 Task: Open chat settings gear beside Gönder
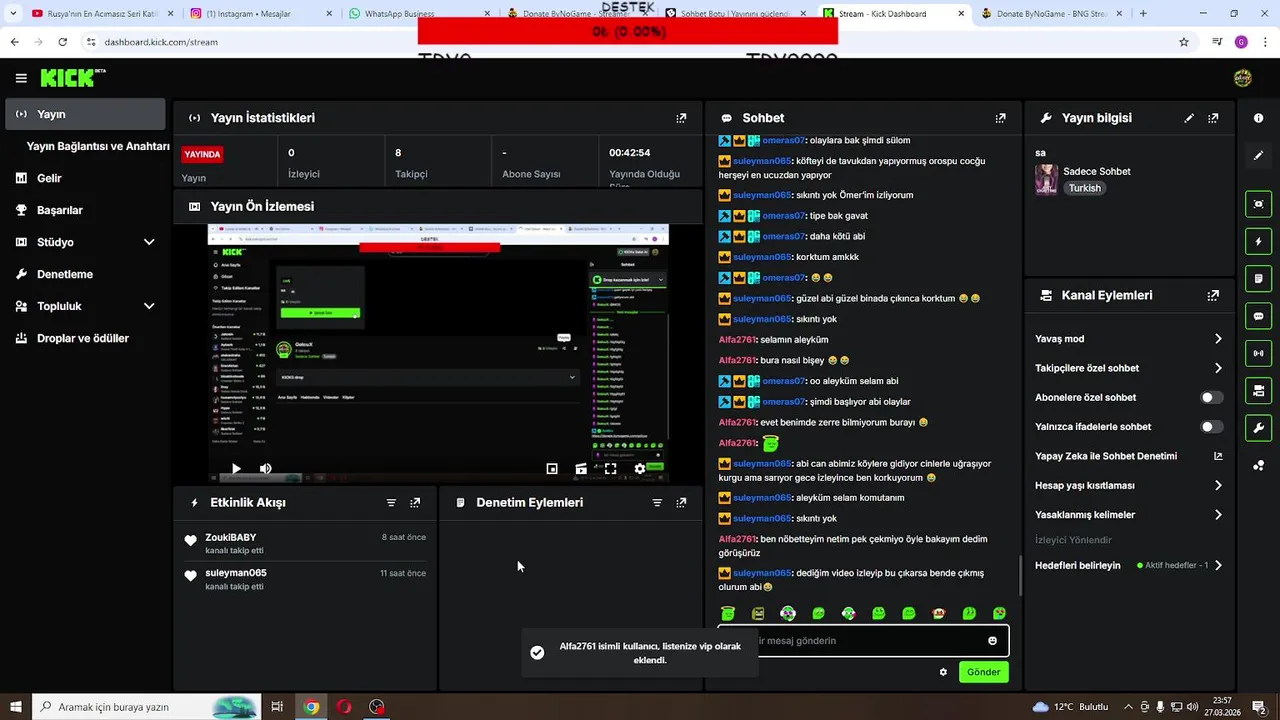[943, 672]
